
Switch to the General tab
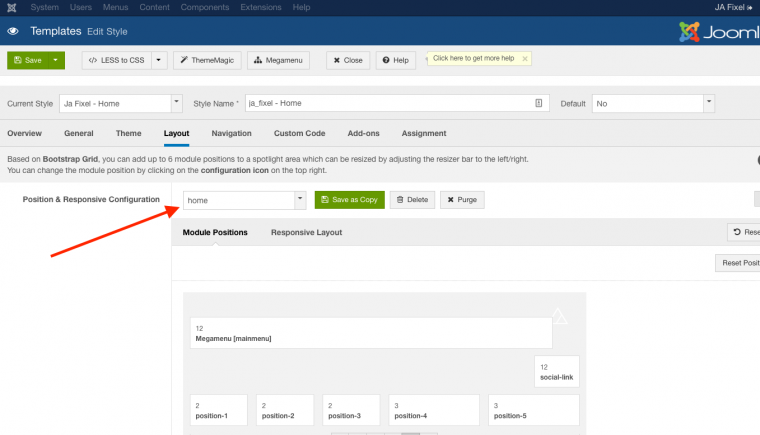[79, 133]
